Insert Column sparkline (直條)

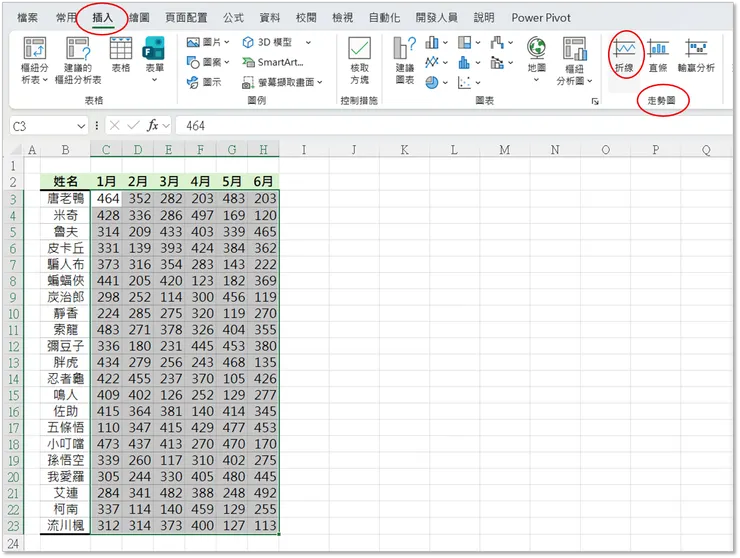click(x=658, y=55)
